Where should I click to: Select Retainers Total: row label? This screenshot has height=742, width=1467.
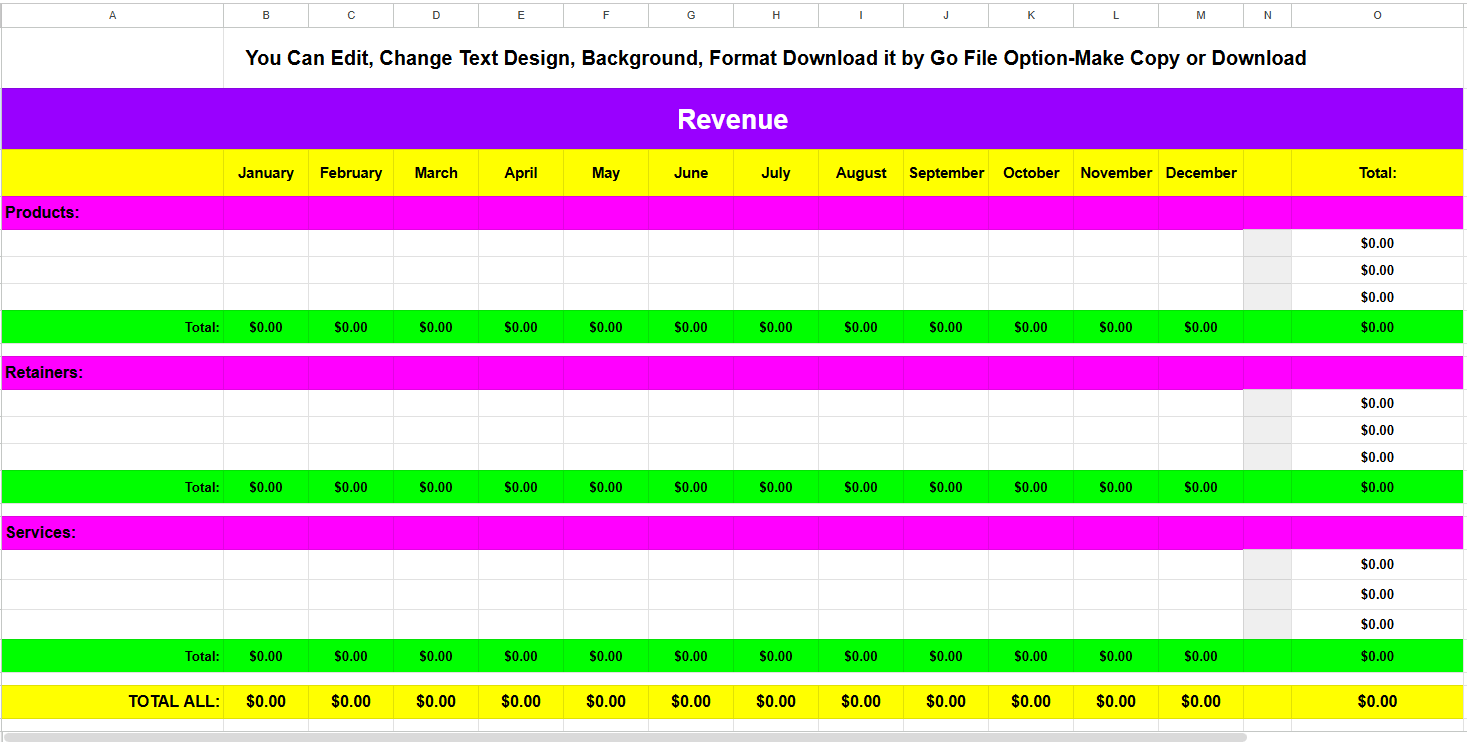pyautogui.click(x=202, y=487)
